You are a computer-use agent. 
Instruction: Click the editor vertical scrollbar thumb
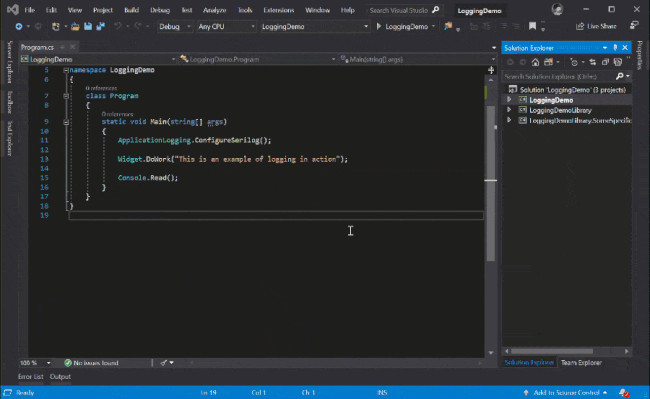coord(491,184)
